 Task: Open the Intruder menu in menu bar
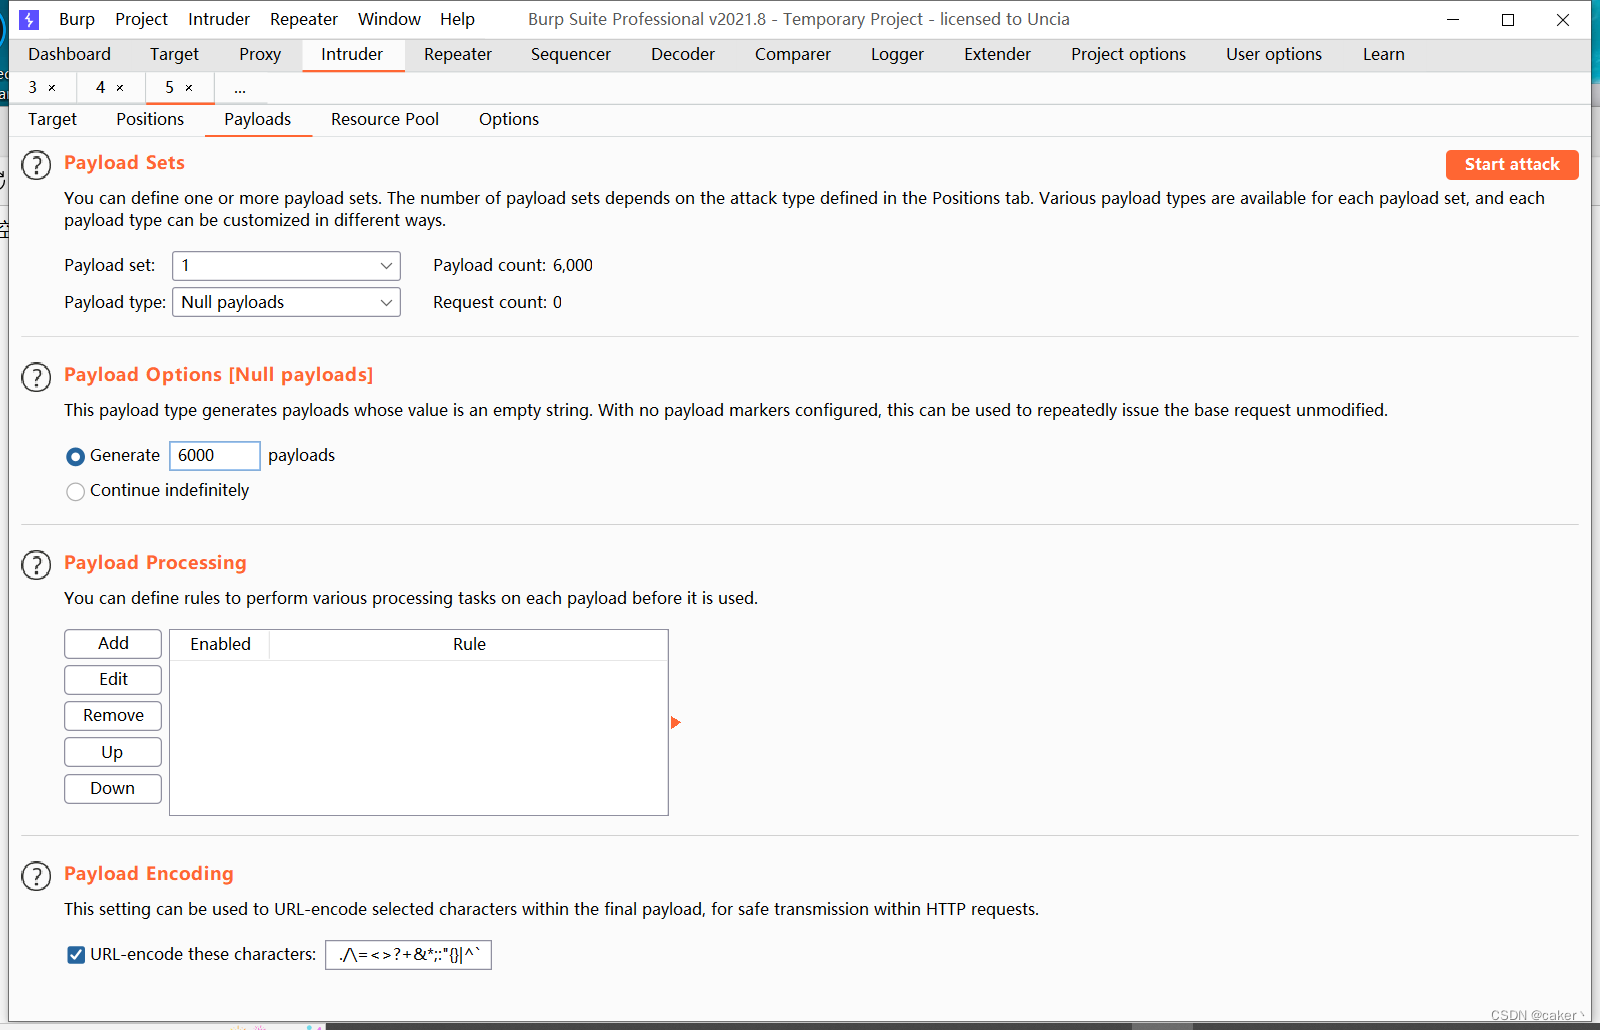[x=219, y=19]
